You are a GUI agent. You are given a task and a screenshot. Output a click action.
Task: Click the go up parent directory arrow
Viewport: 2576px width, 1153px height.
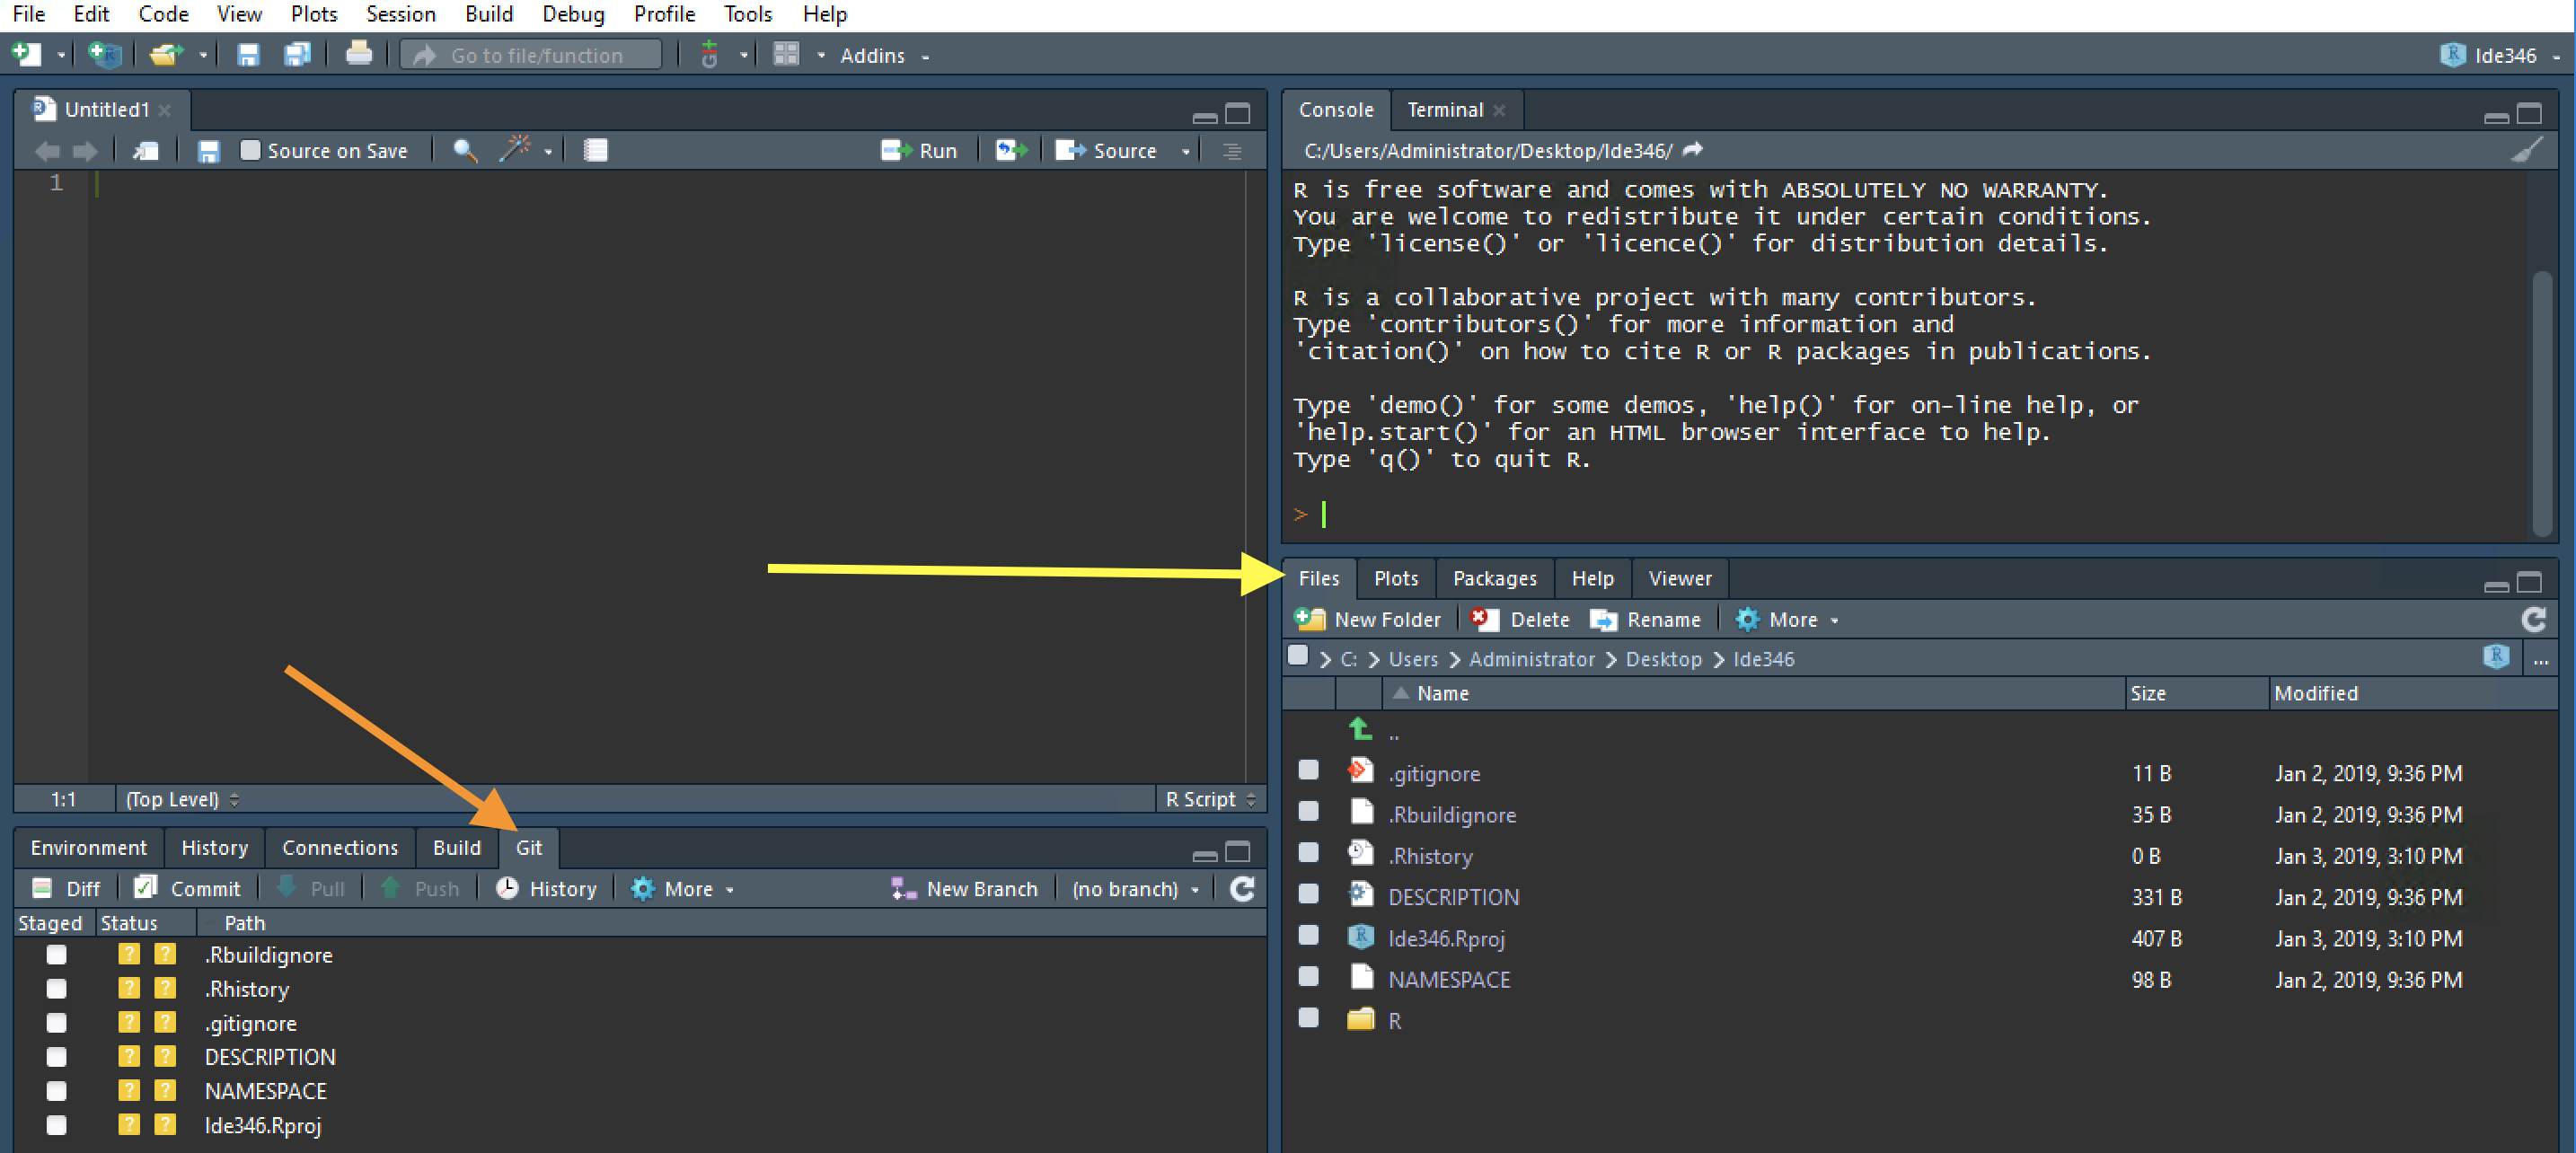1360,729
